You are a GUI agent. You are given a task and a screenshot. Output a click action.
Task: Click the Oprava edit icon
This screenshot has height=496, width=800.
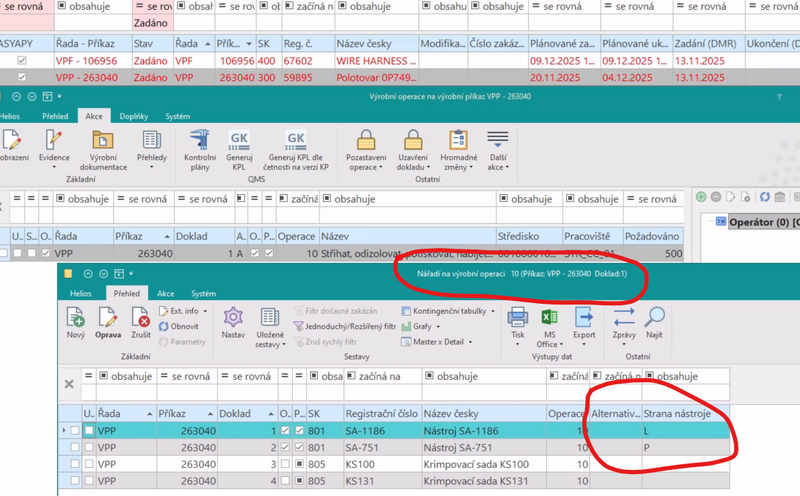(108, 319)
